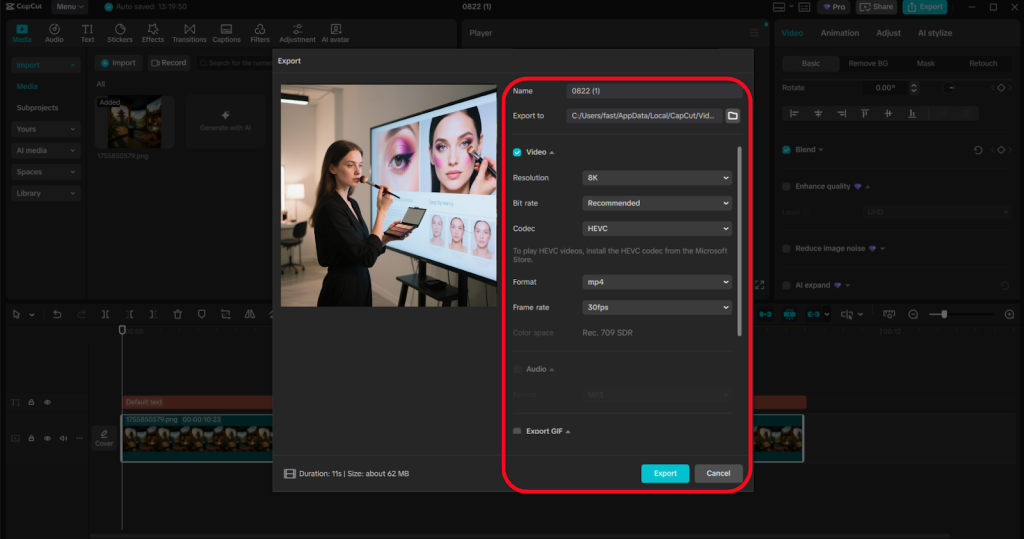Enable the Audio checkbox in Export dialog
Image resolution: width=1024 pixels, height=539 pixels.
(x=517, y=369)
